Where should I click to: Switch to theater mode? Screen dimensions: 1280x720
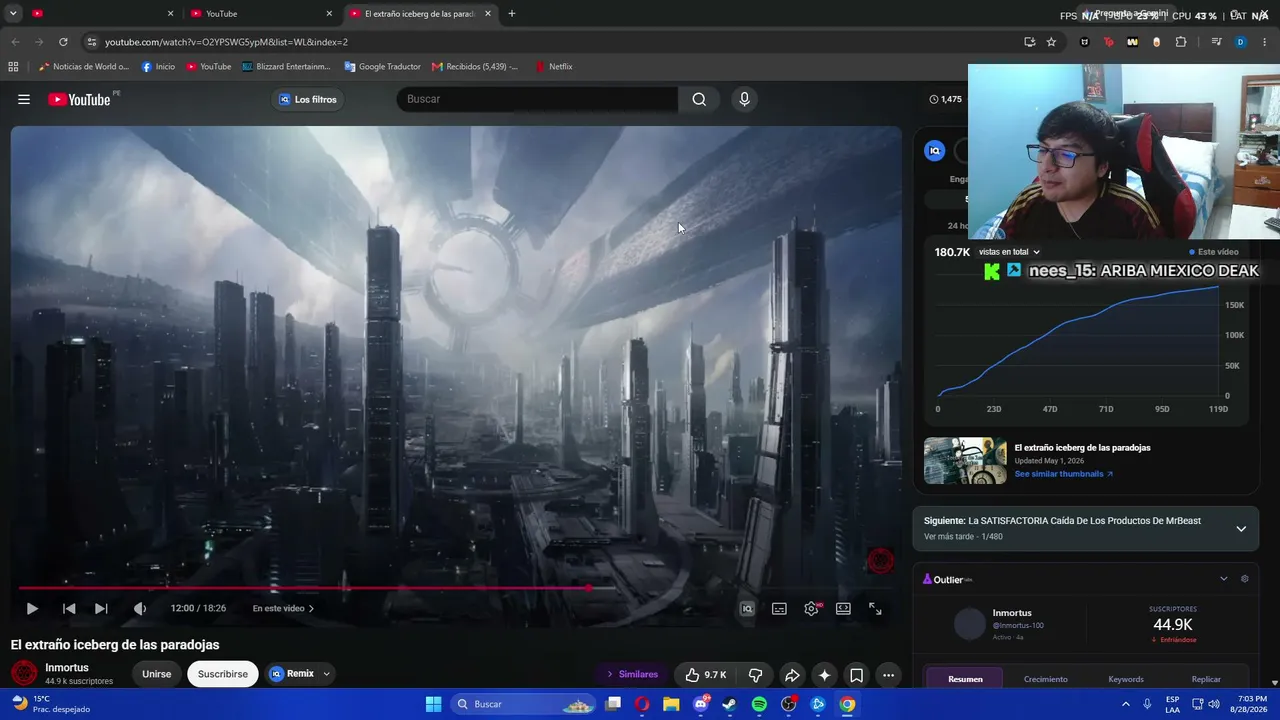click(843, 608)
